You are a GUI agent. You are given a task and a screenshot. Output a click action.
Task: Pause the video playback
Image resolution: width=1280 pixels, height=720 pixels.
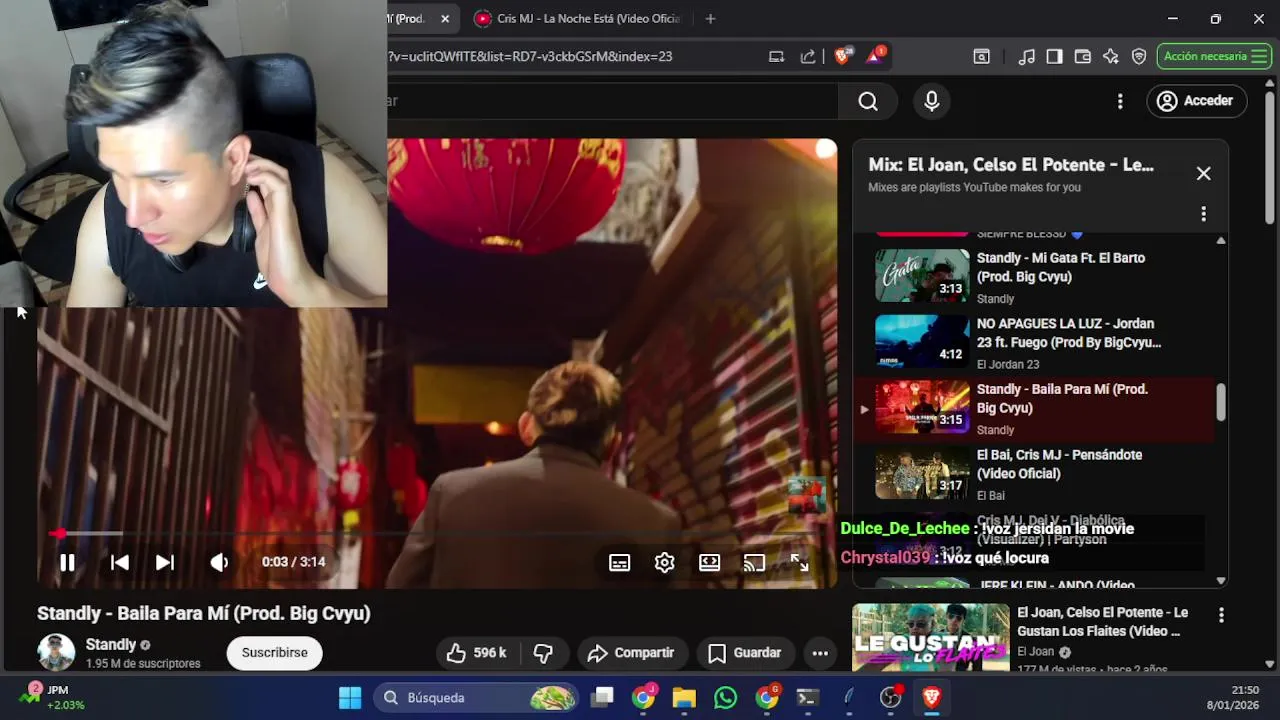pos(67,562)
